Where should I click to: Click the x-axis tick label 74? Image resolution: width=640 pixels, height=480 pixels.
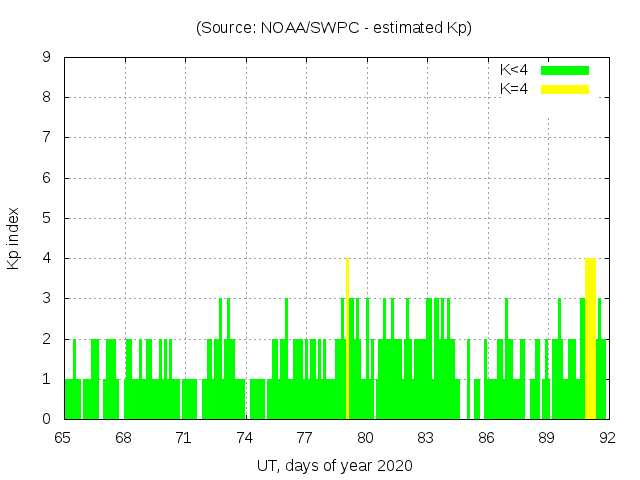click(244, 437)
